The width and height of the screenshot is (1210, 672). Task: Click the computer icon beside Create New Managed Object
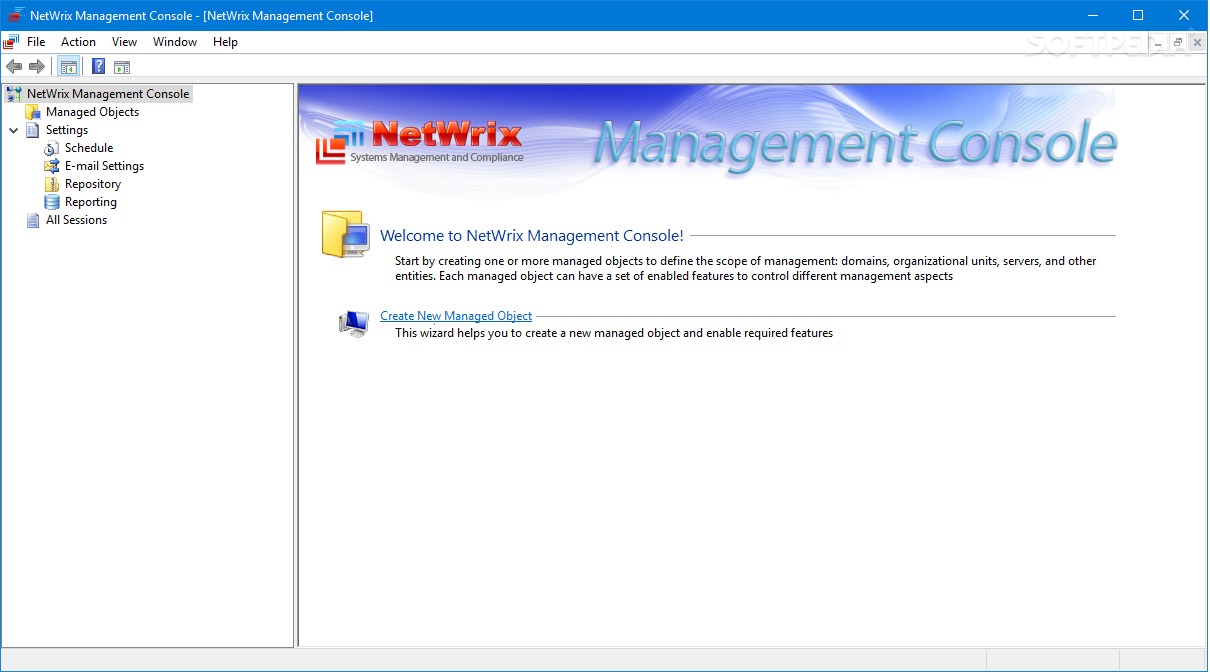pos(354,322)
